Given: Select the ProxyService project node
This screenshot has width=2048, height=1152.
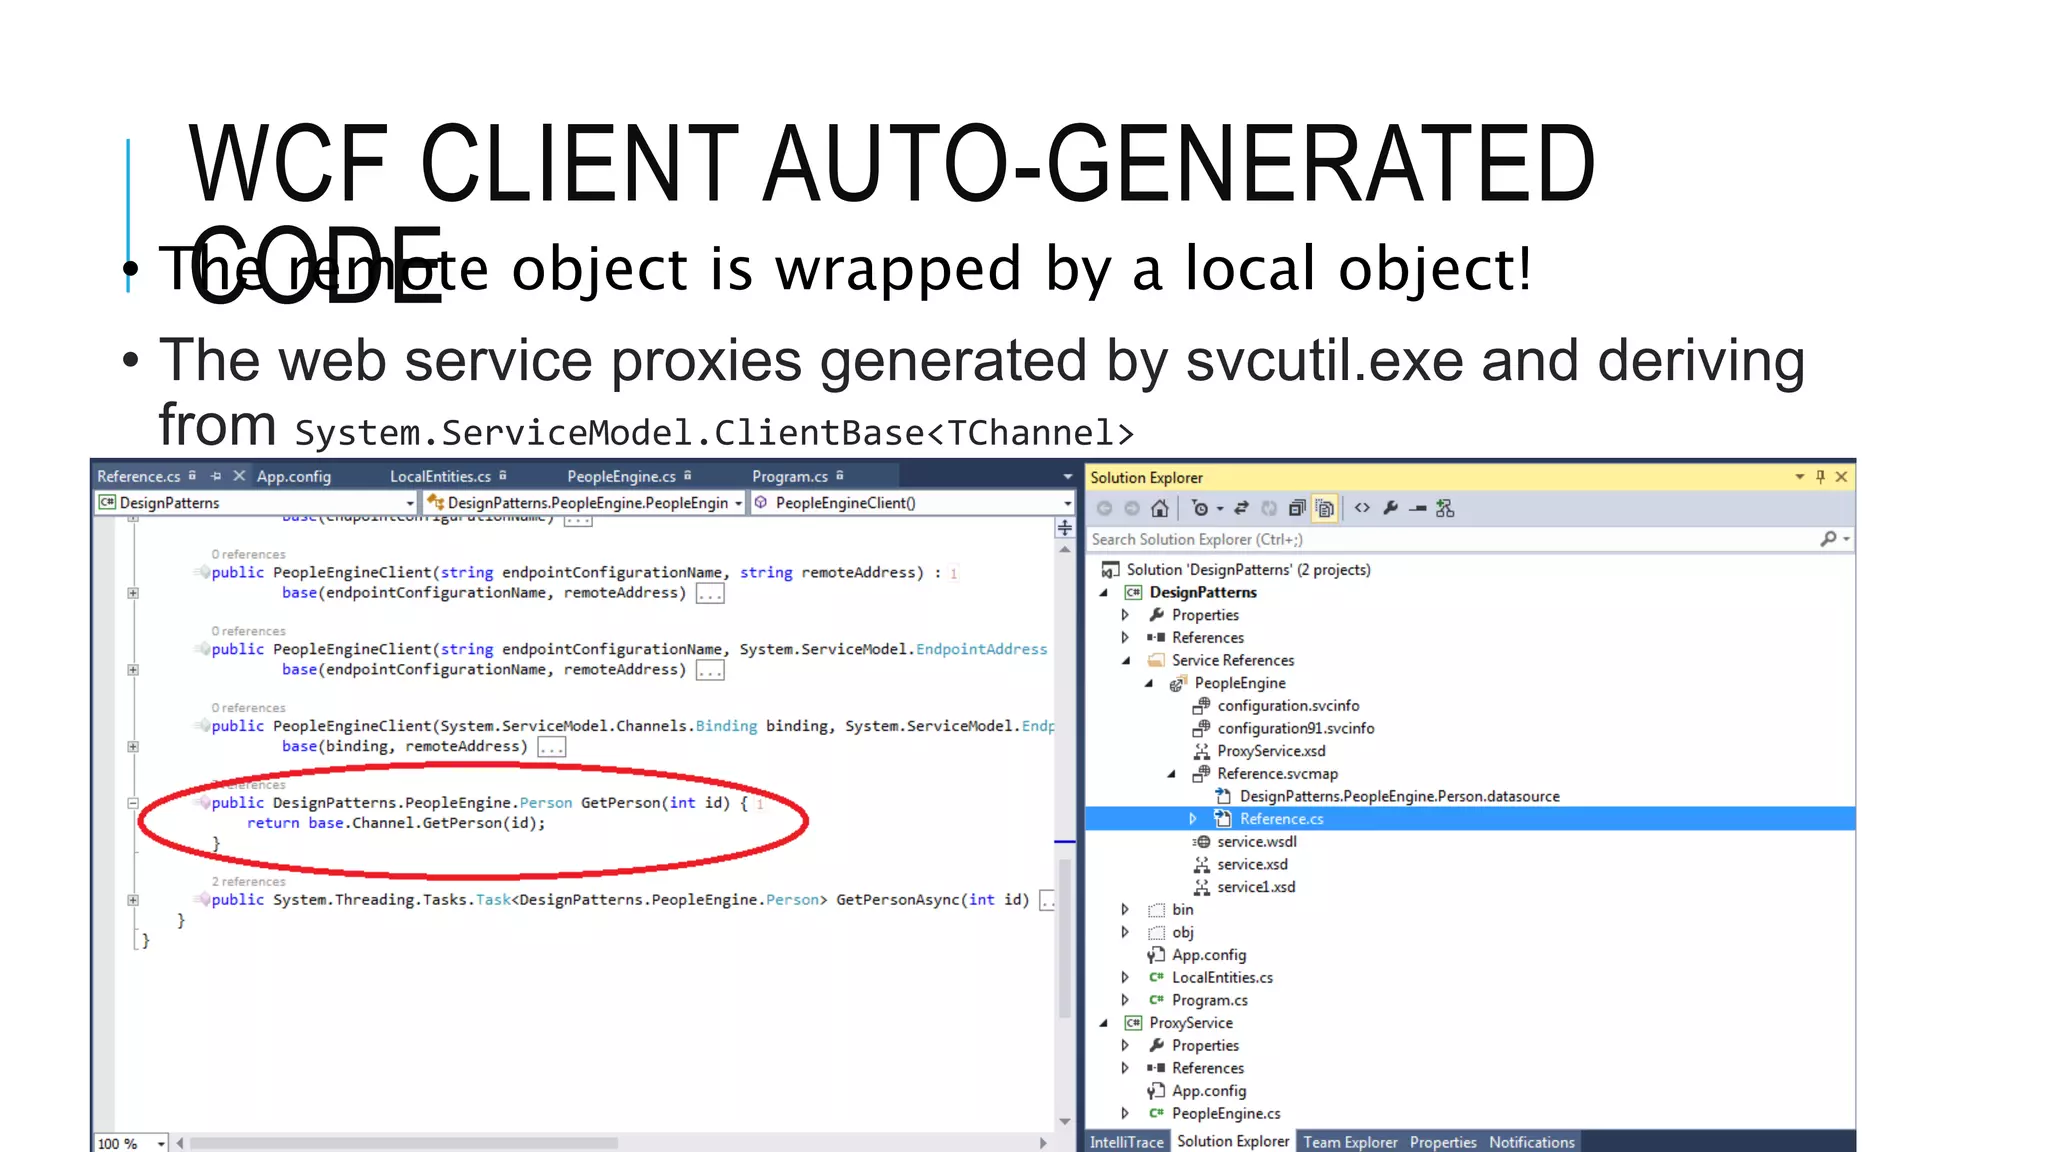Looking at the screenshot, I should (x=1191, y=1023).
